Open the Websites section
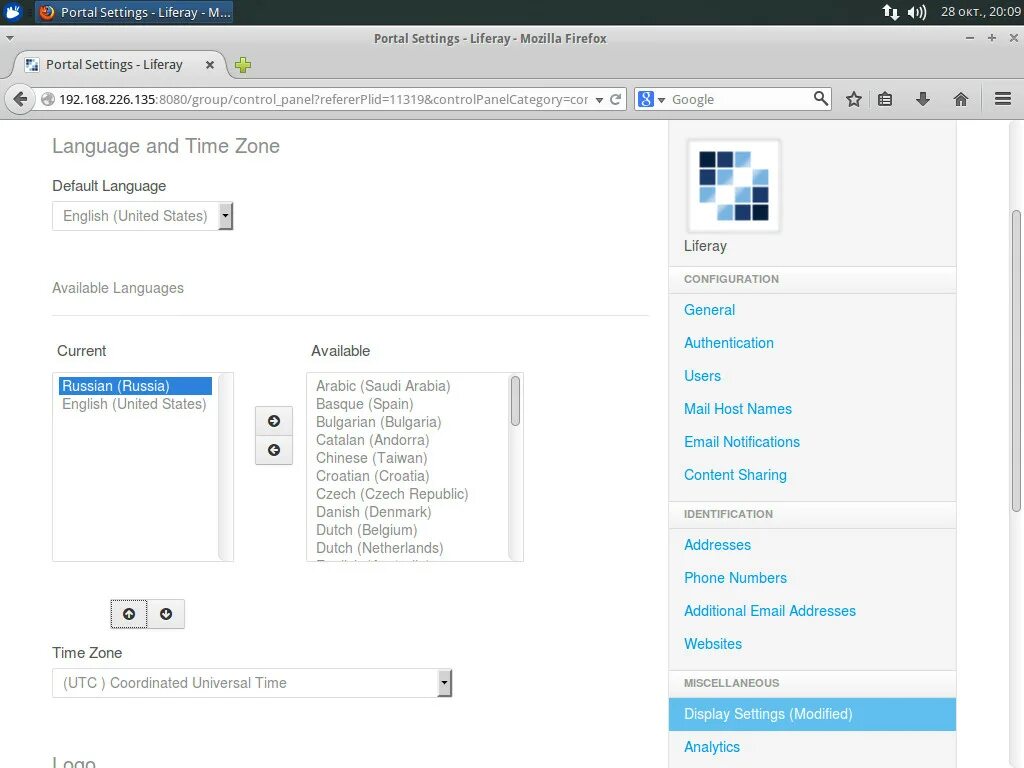The width and height of the screenshot is (1024, 768). [x=712, y=644]
